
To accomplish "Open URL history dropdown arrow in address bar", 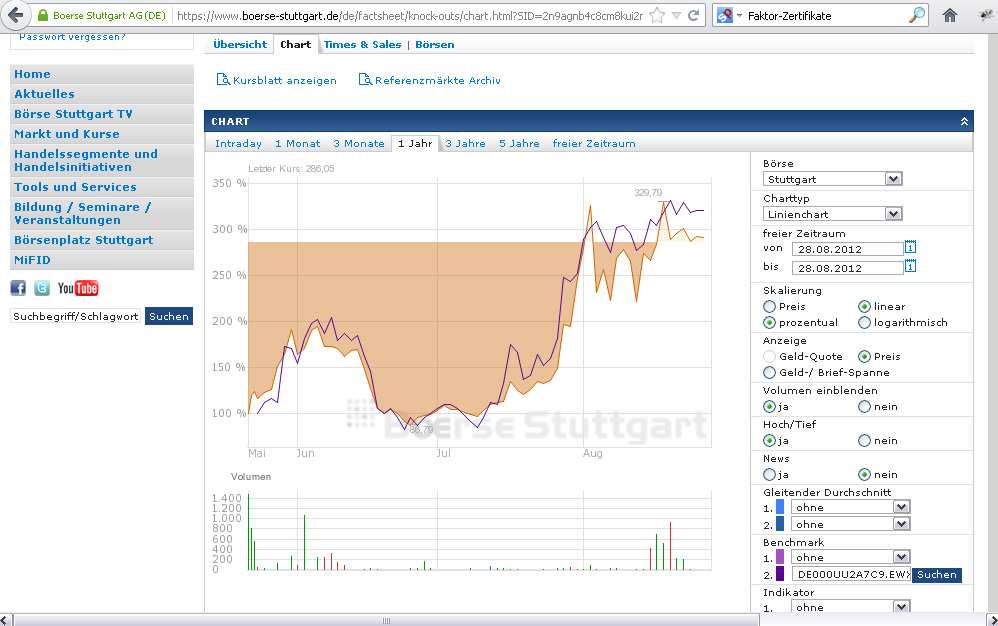I will [677, 15].
